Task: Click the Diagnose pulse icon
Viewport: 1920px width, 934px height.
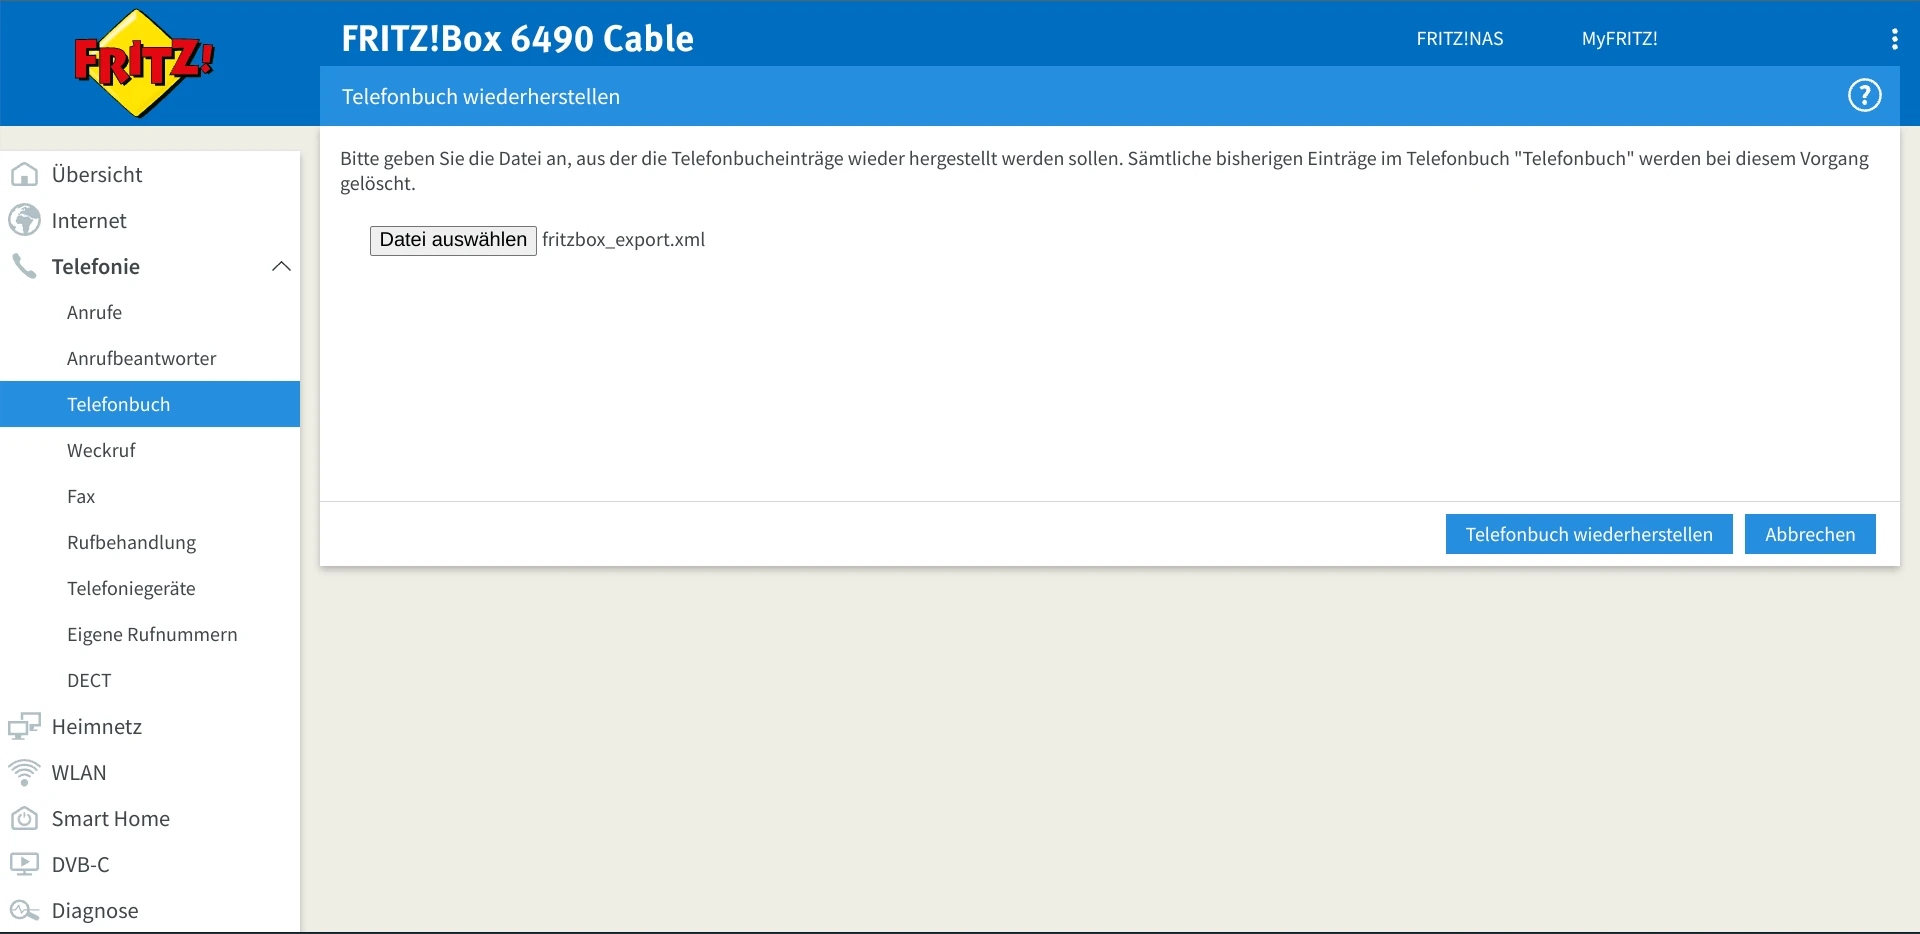Action: (x=24, y=910)
